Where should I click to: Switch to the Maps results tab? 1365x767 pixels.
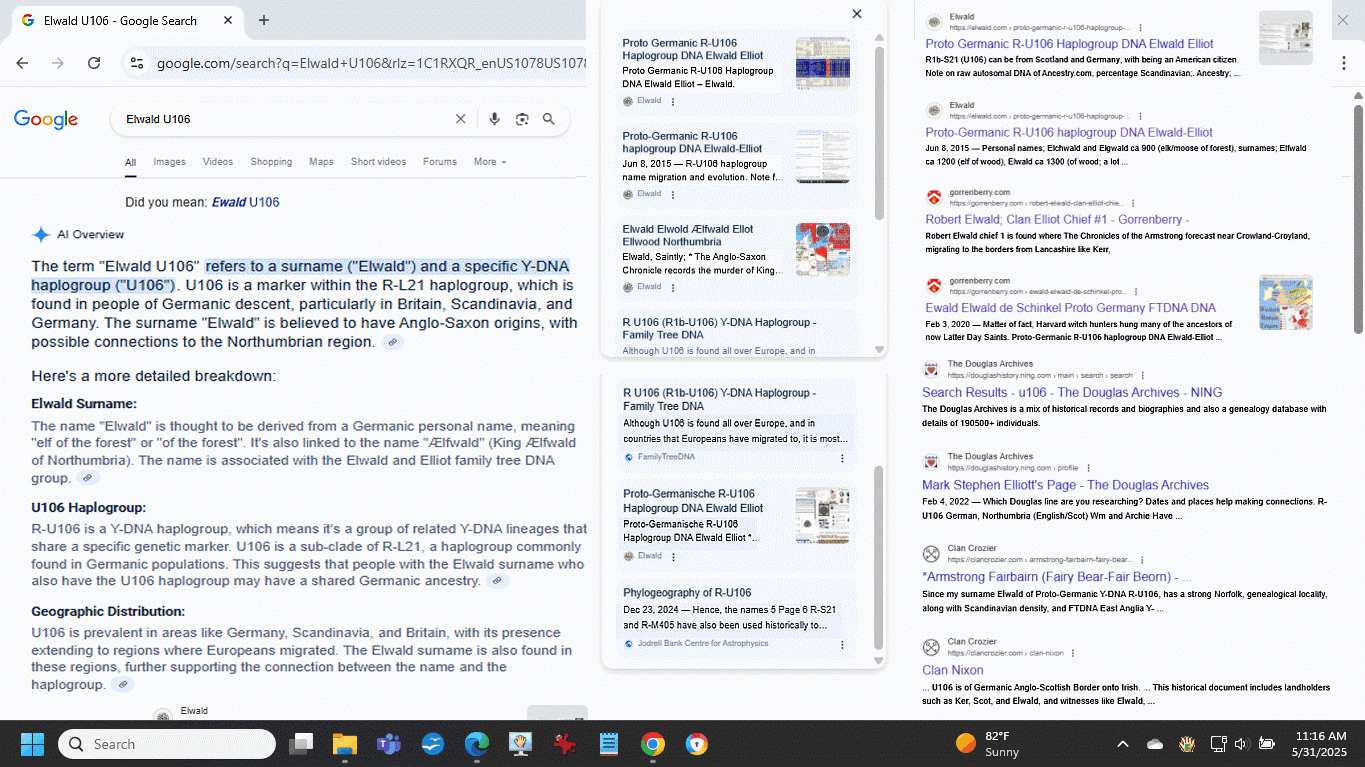pos(321,162)
